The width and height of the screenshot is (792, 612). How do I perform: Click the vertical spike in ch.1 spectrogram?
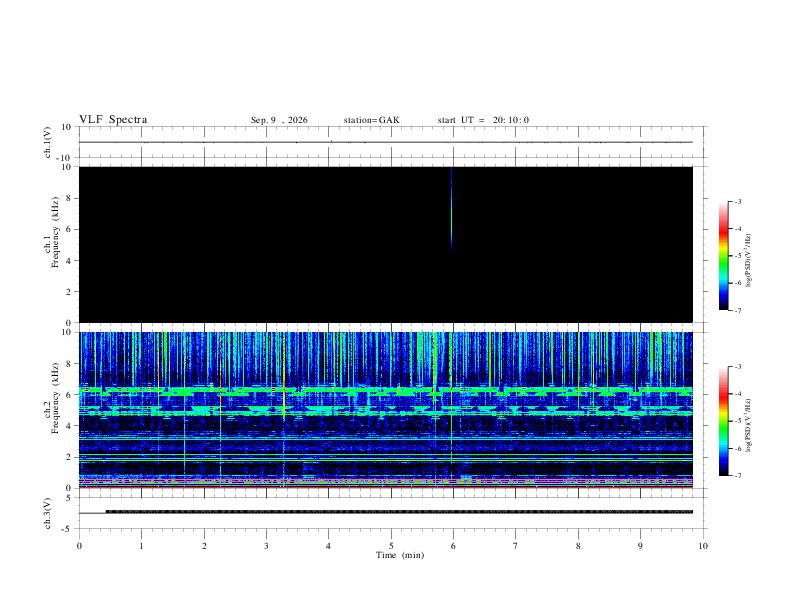(452, 210)
